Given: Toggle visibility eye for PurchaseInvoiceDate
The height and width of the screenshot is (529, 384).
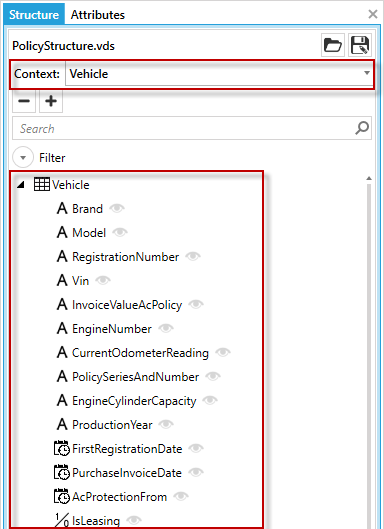Looking at the screenshot, I should tap(196, 472).
